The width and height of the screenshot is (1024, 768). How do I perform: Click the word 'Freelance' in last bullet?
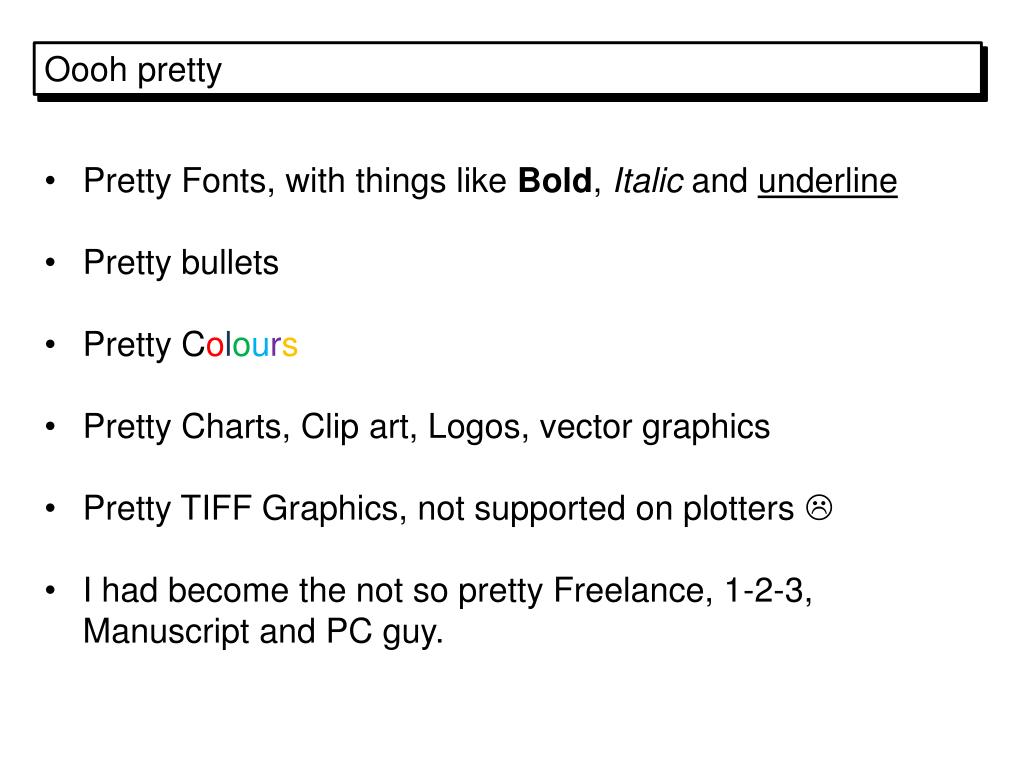coord(629,591)
